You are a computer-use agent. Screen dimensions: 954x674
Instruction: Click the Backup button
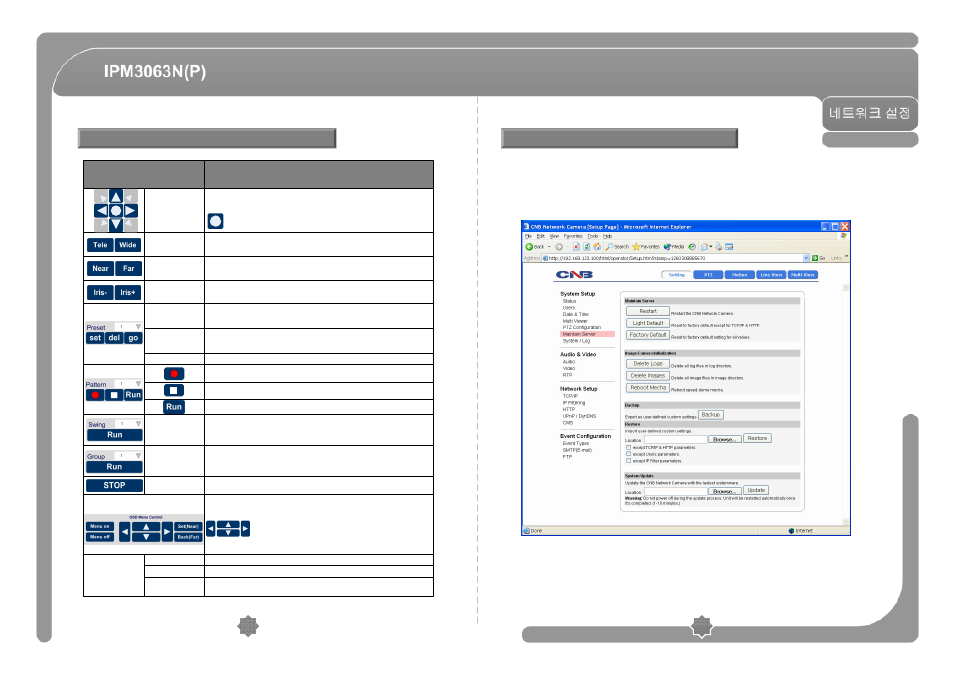click(x=711, y=415)
